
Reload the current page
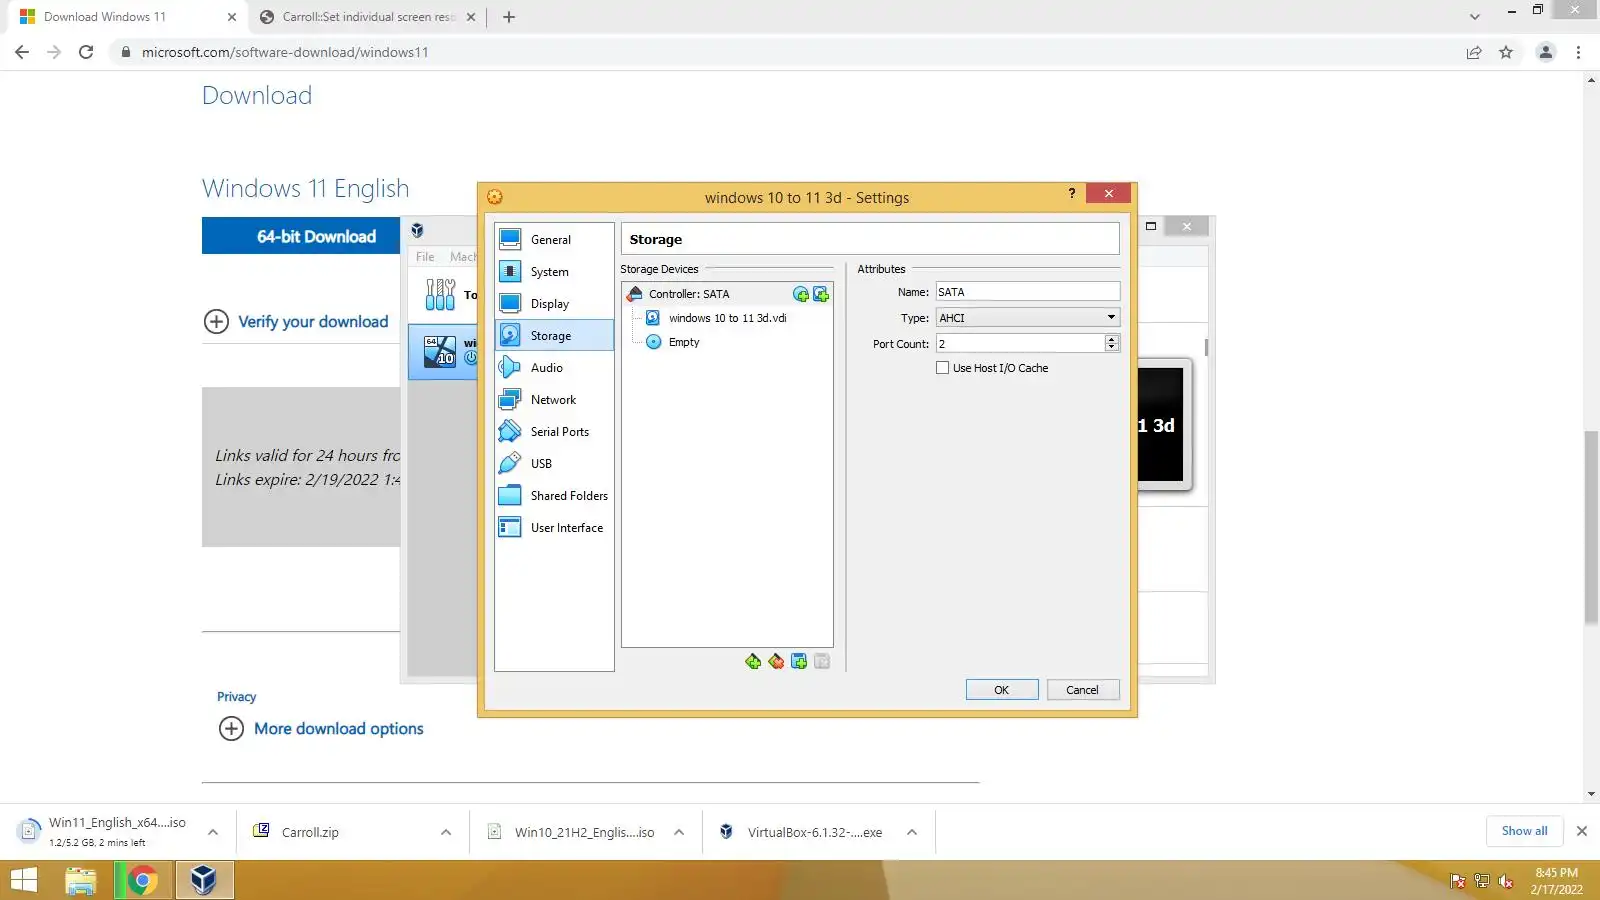tap(86, 52)
